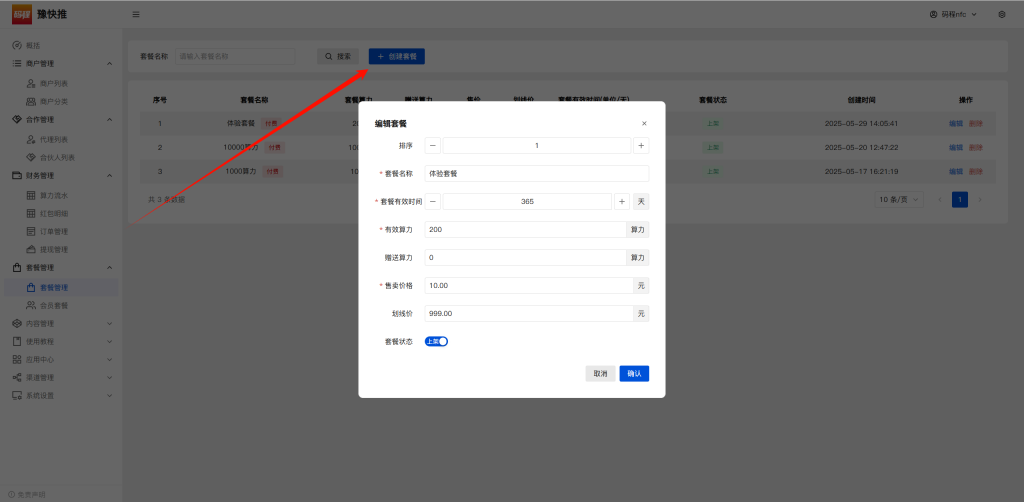Click the minus icon for 排序

point(433,145)
